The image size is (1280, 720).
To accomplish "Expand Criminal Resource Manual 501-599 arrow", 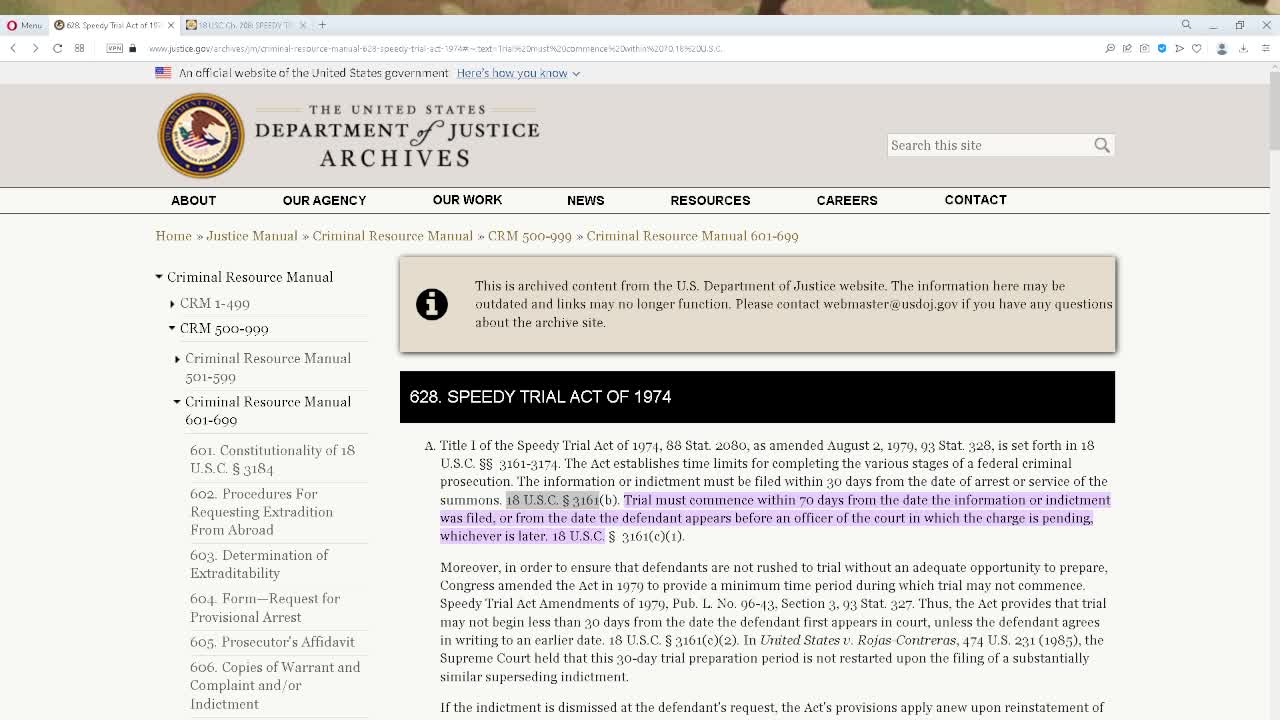I will 177,359.
